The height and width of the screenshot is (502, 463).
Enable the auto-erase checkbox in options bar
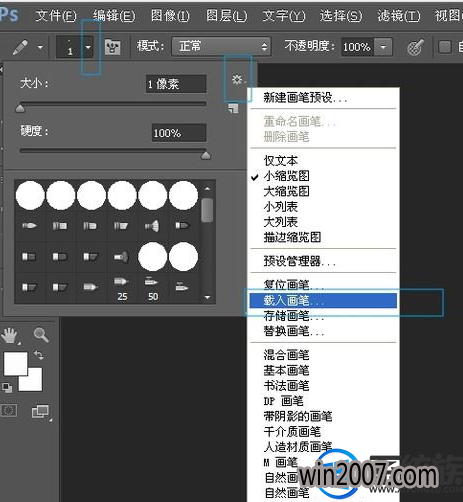point(445,47)
